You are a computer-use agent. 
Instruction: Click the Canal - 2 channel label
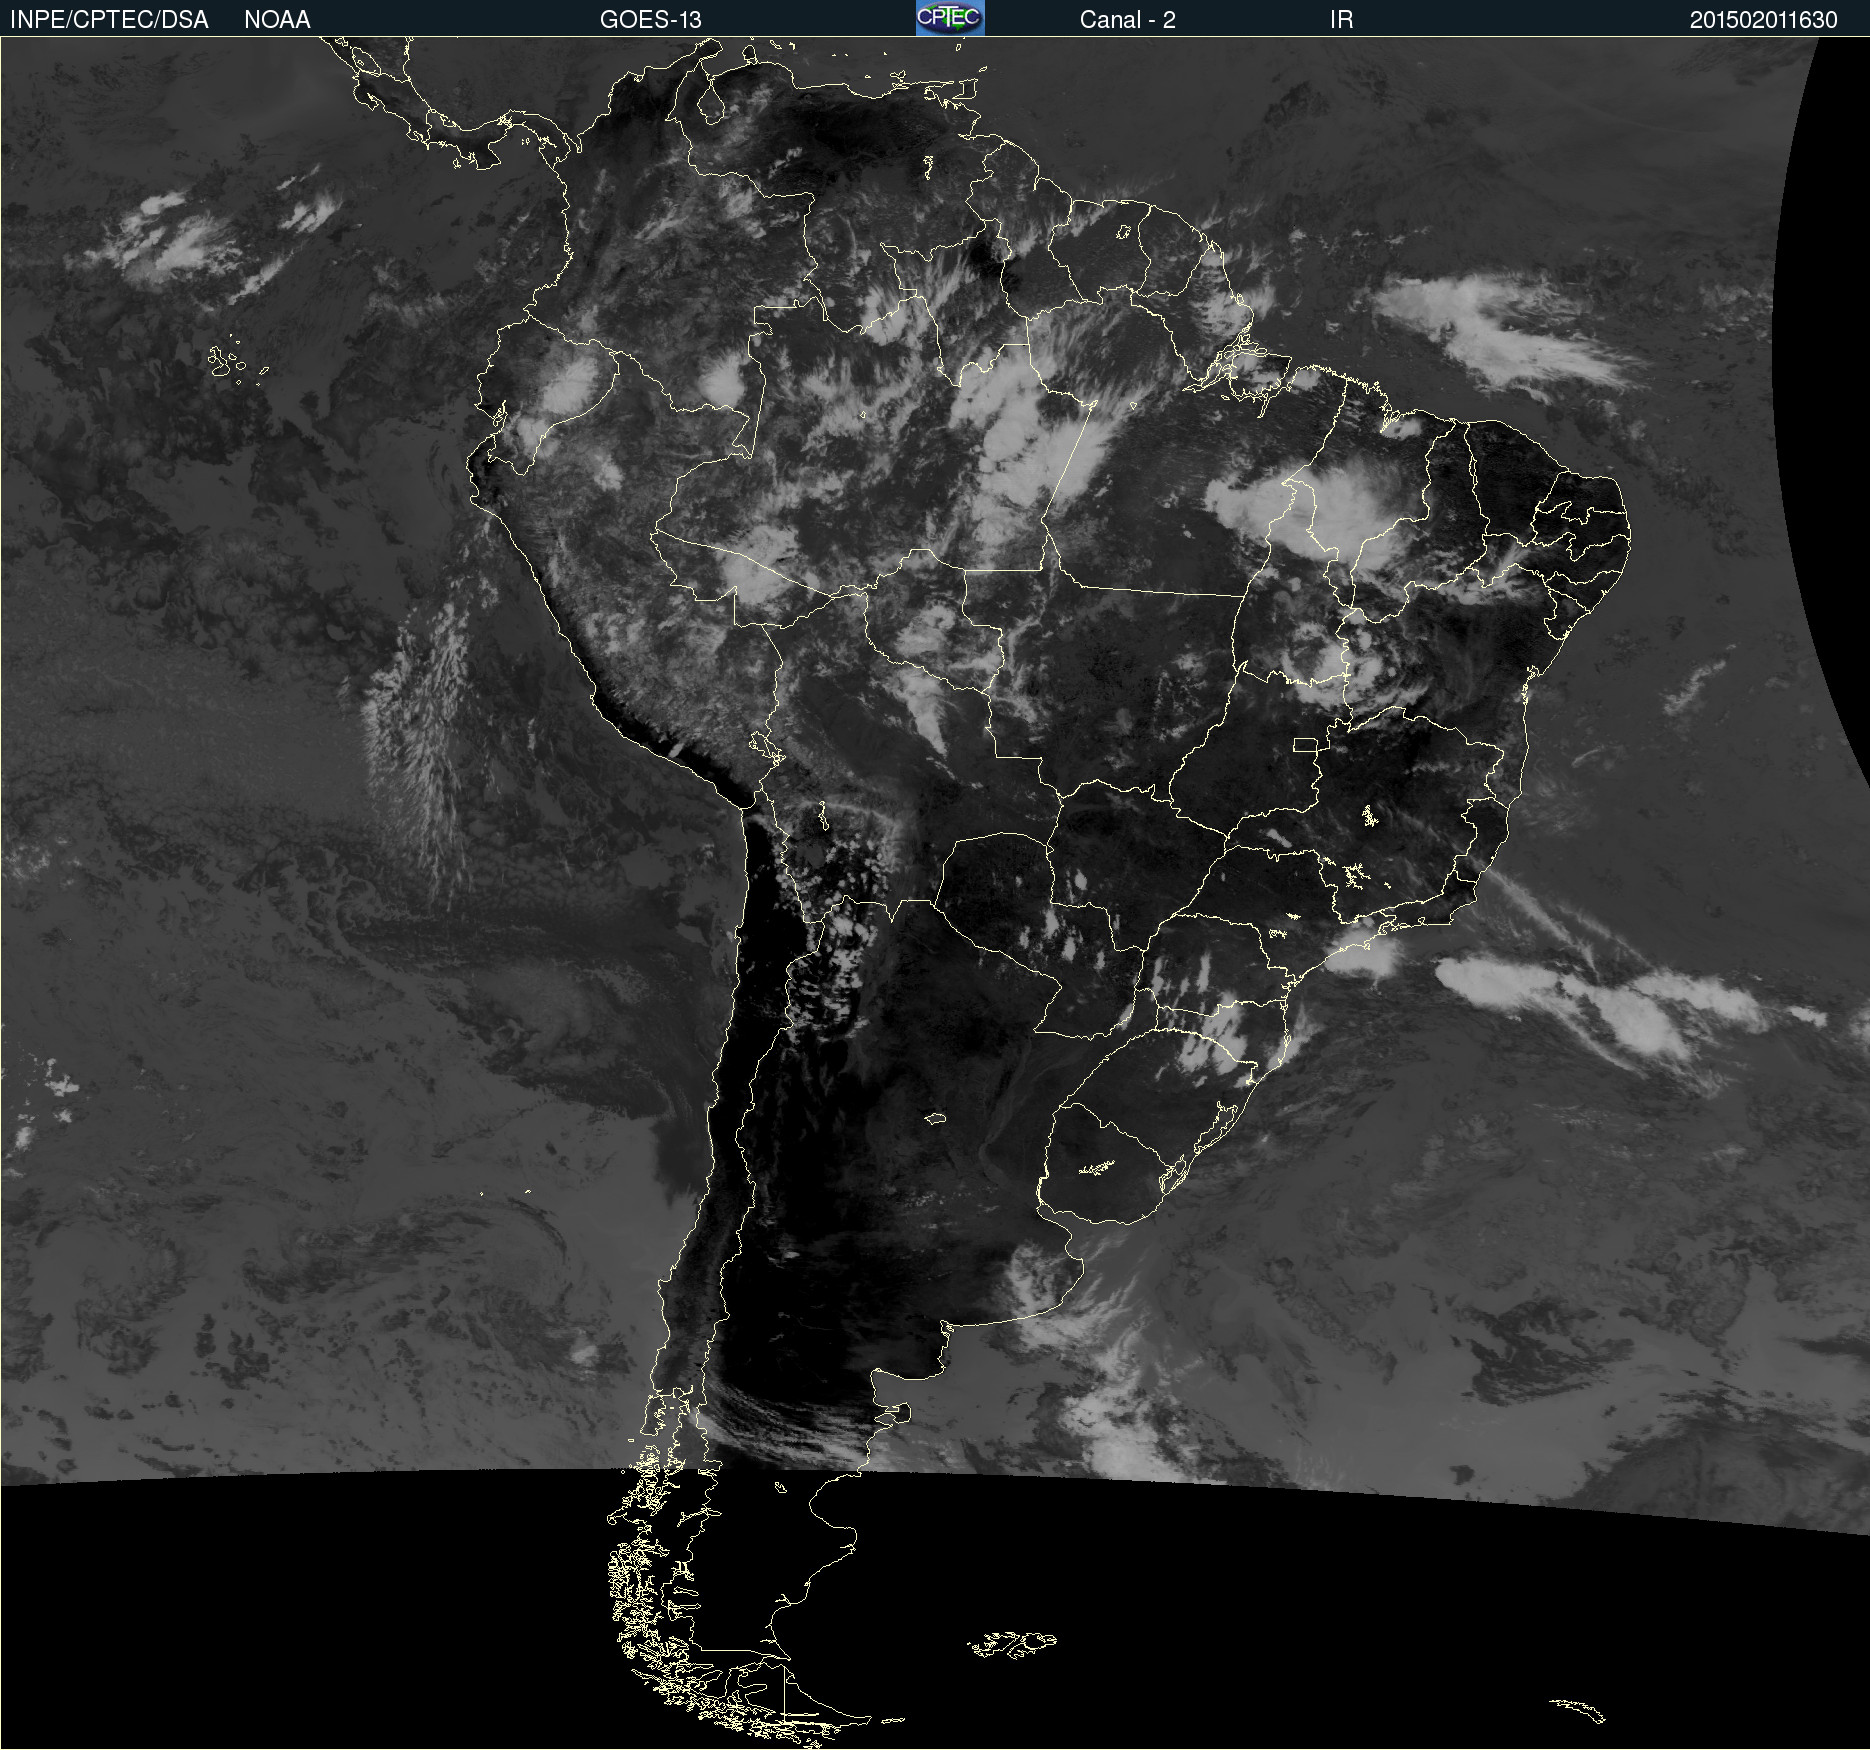[x=1127, y=20]
